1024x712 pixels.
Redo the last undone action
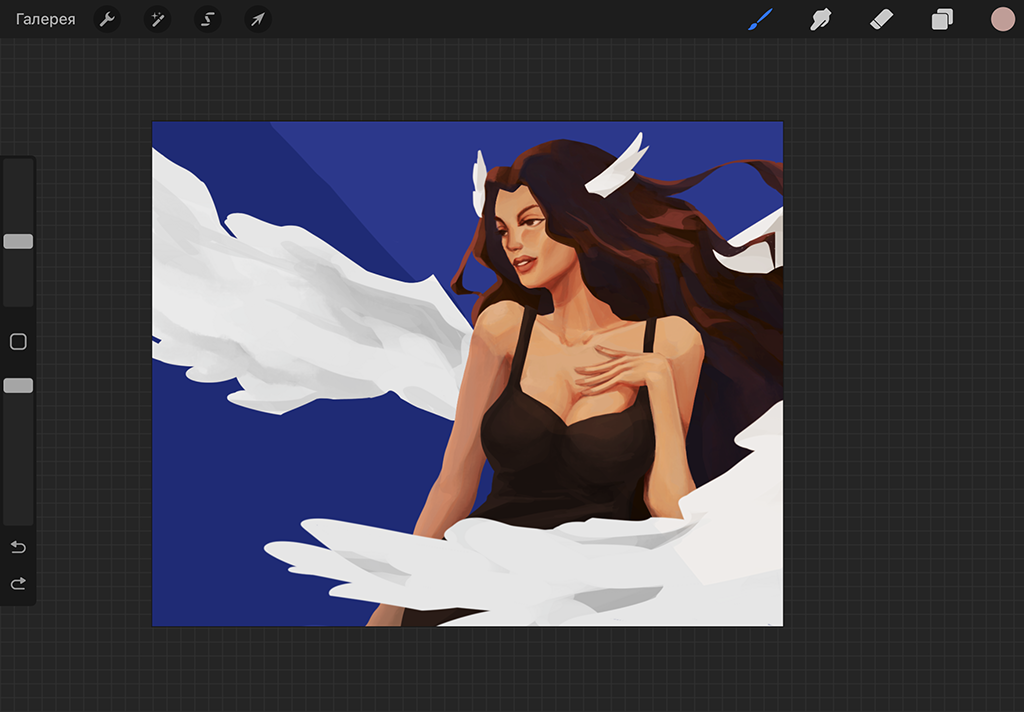(x=18, y=583)
